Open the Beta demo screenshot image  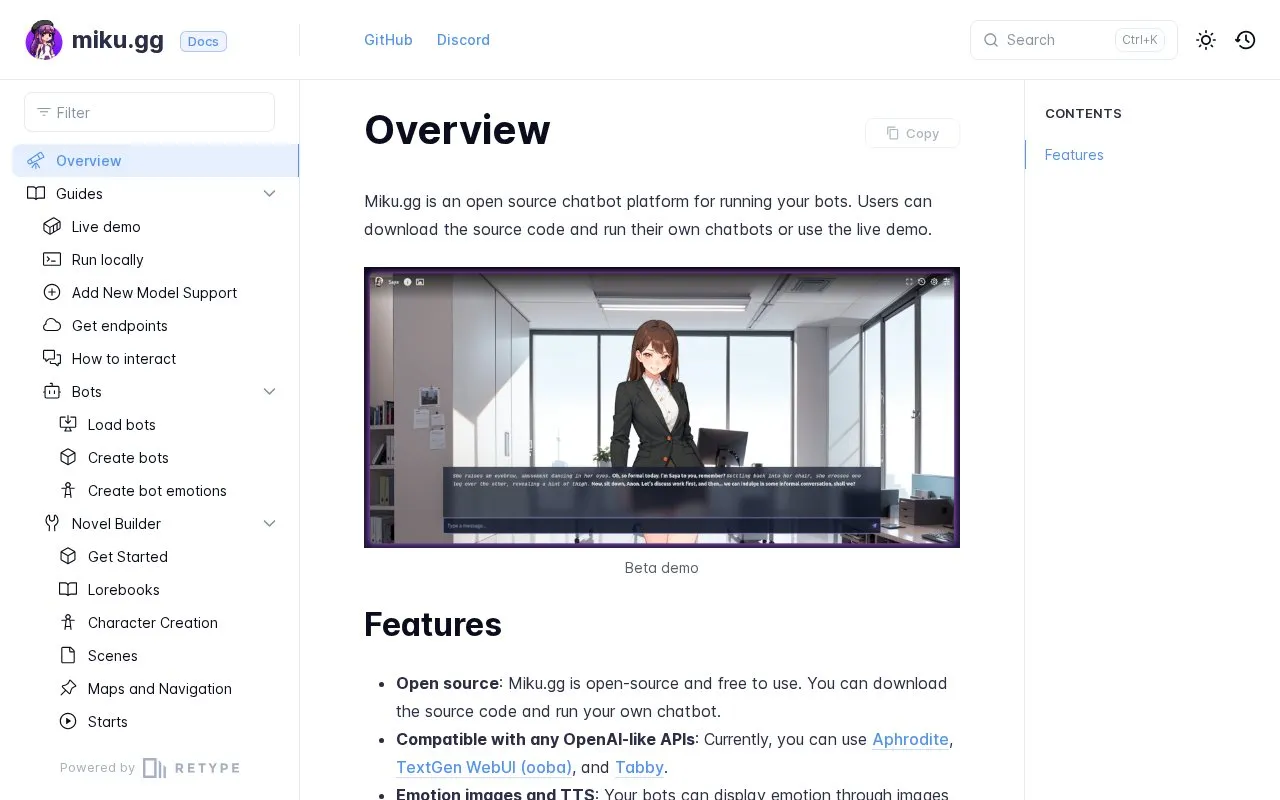(662, 407)
